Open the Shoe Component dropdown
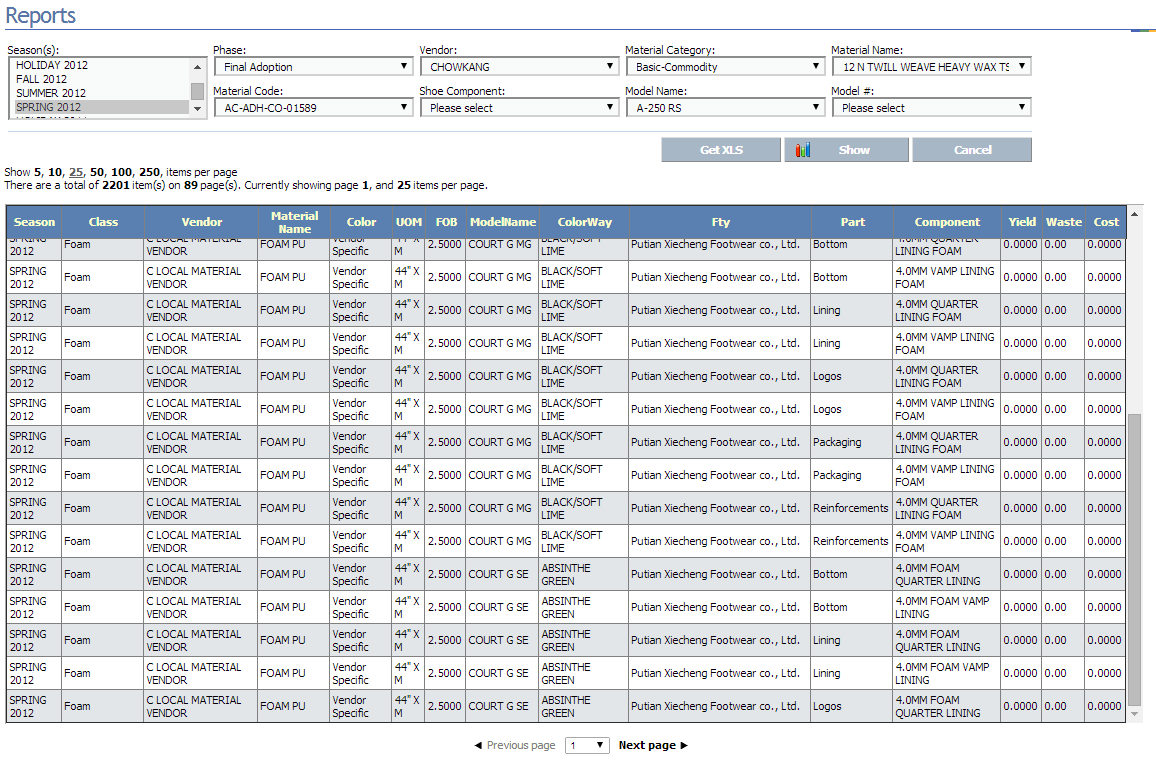This screenshot has width=1156, height=771. pyautogui.click(x=519, y=108)
